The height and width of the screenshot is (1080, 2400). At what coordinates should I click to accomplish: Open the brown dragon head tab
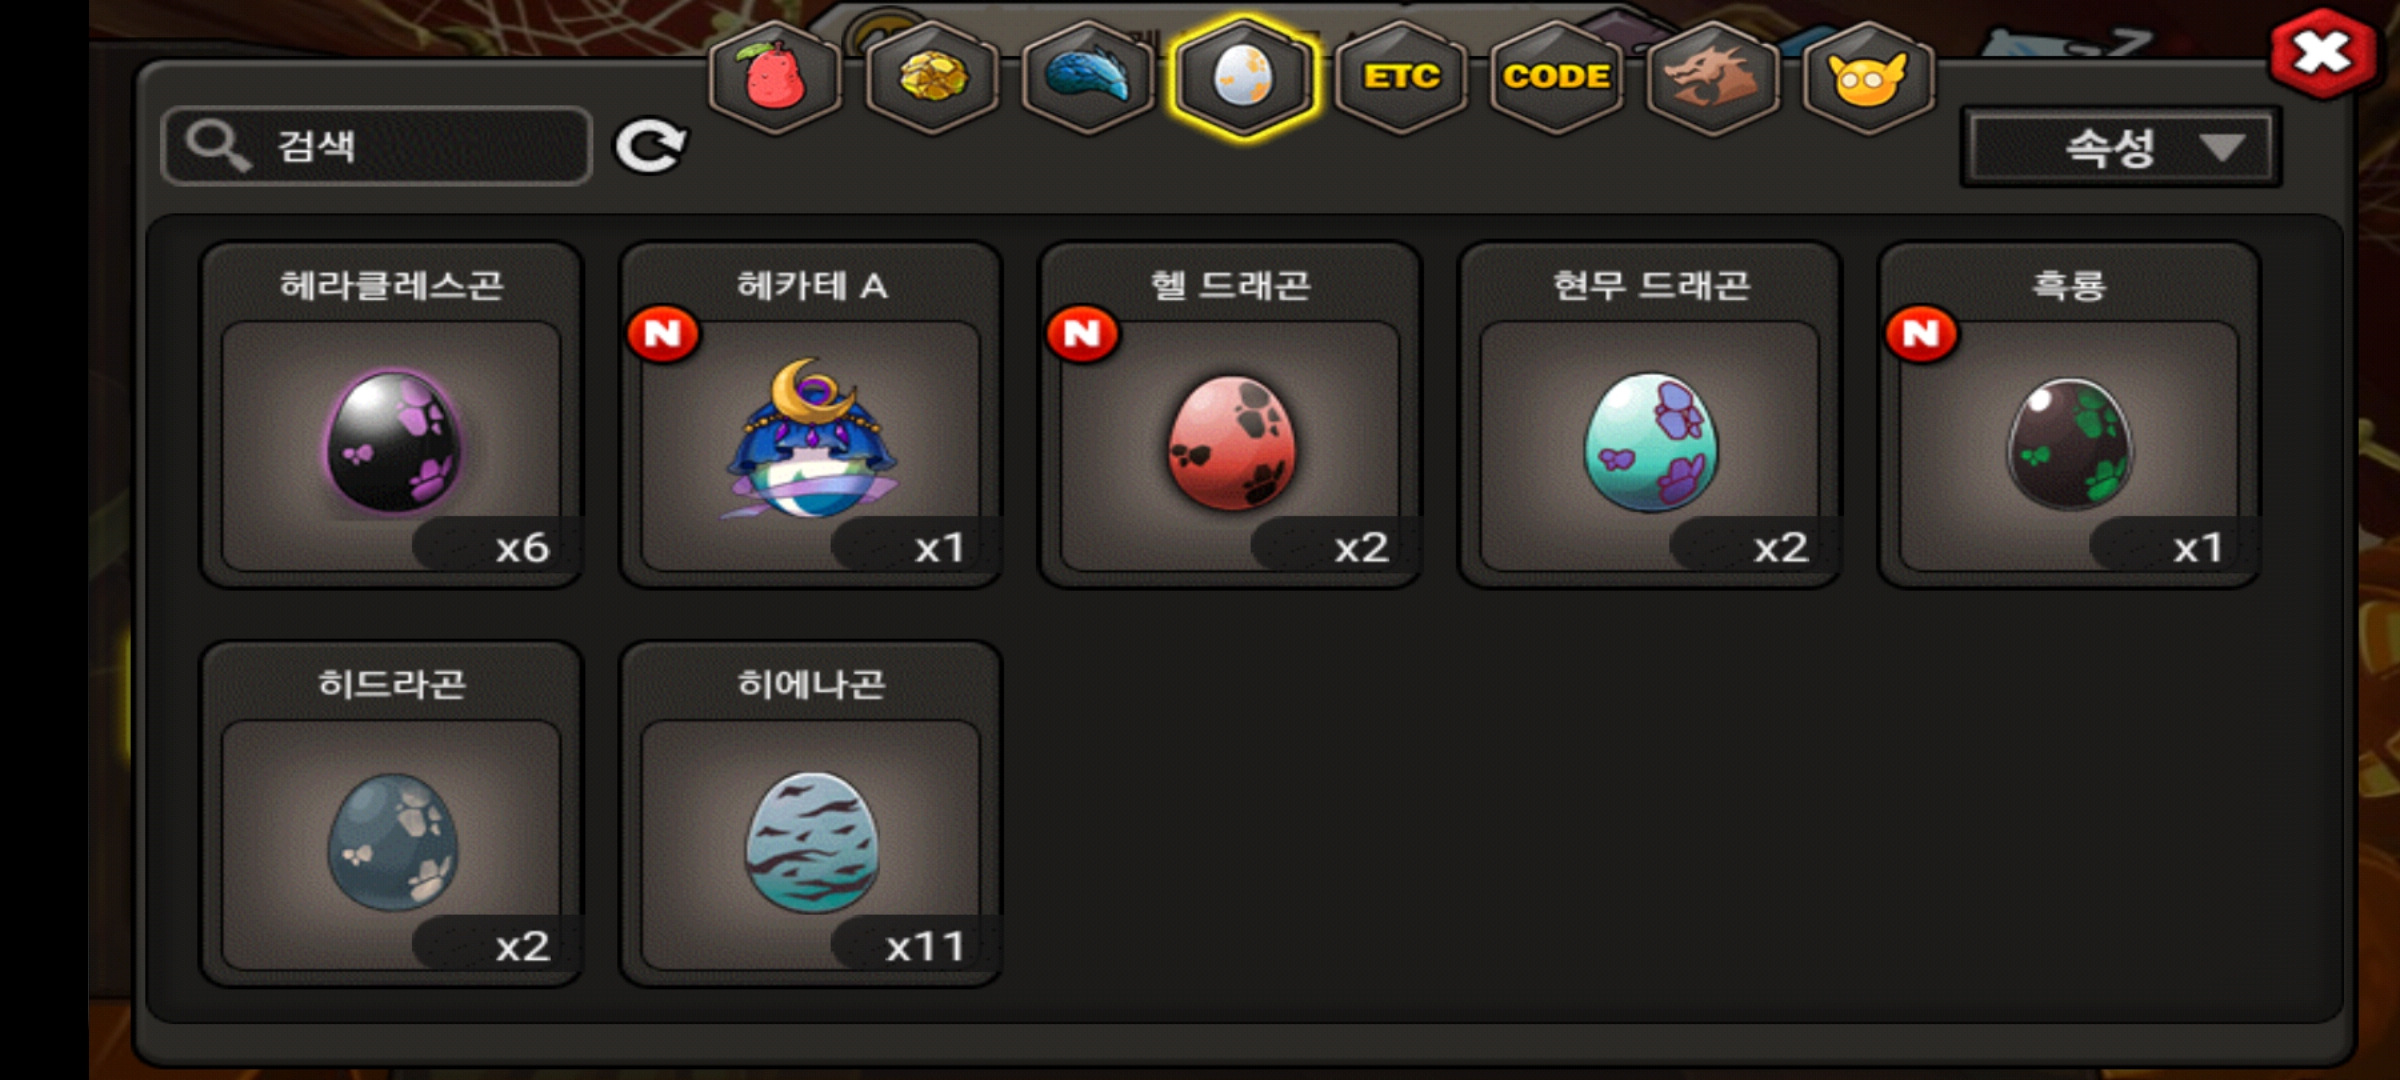1712,77
